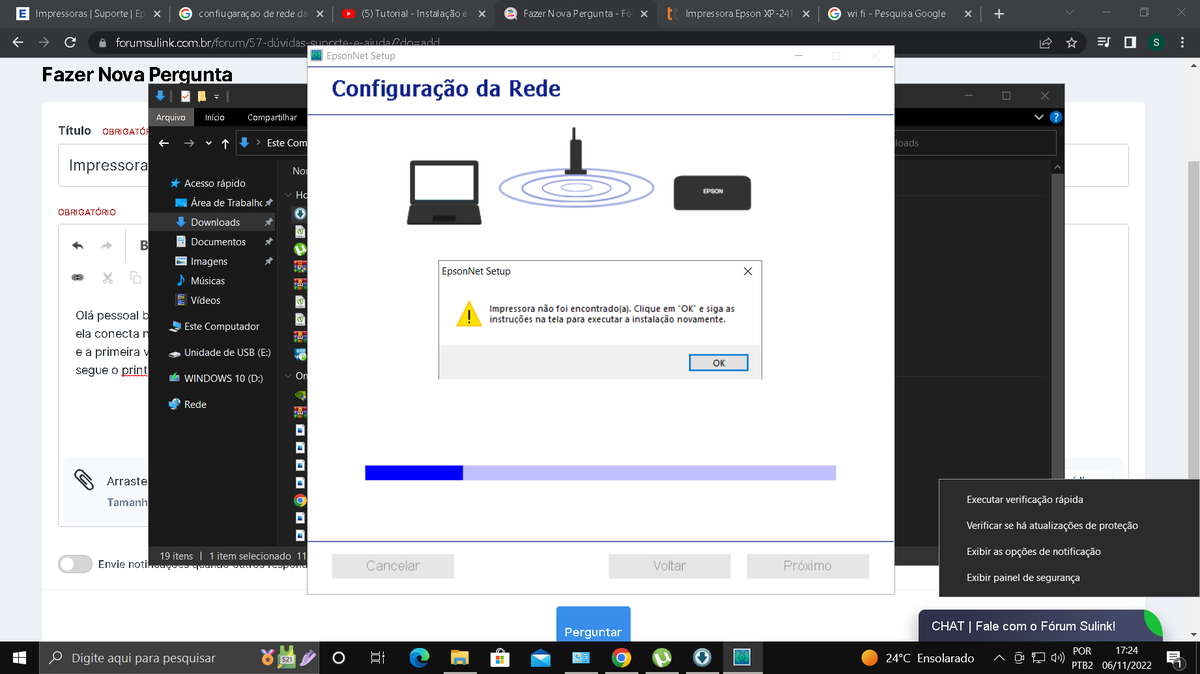Collapse the ribbon chevron in File Explorer
1200x674 pixels.
click(1039, 117)
